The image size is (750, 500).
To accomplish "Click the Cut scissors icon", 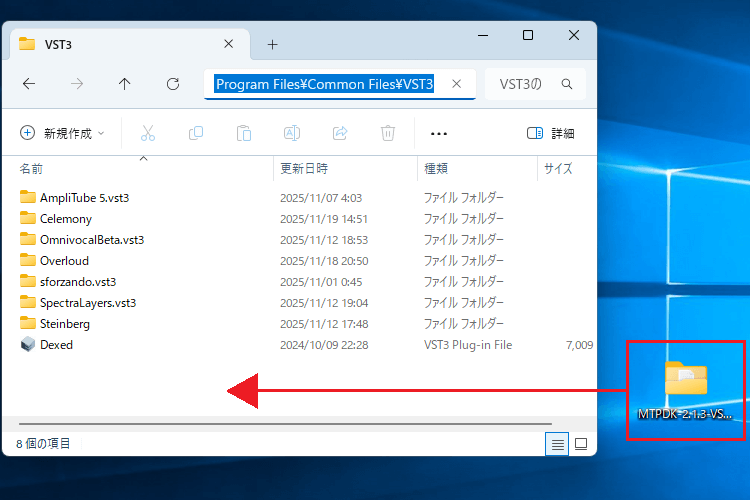I will pos(148,133).
